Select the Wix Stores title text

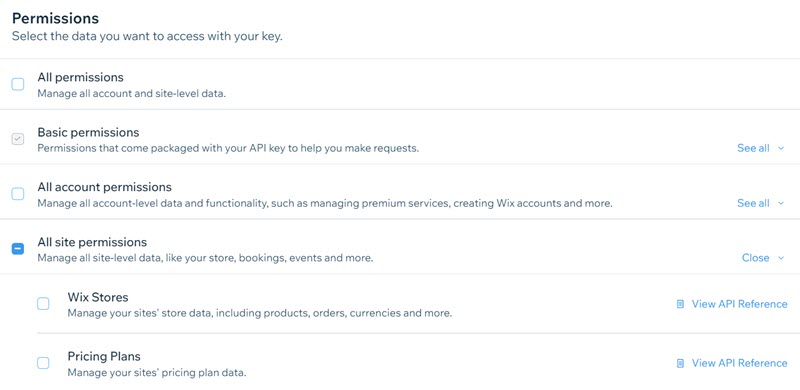coord(98,297)
